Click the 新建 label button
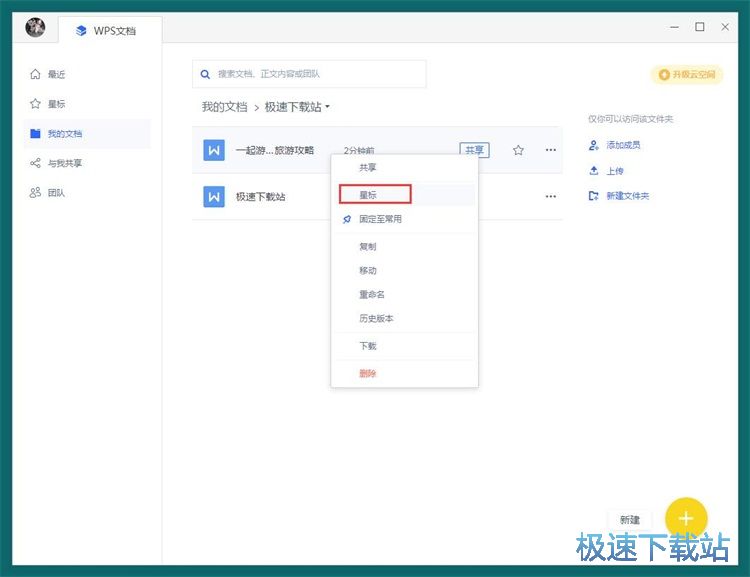This screenshot has width=750, height=577. pos(629,520)
